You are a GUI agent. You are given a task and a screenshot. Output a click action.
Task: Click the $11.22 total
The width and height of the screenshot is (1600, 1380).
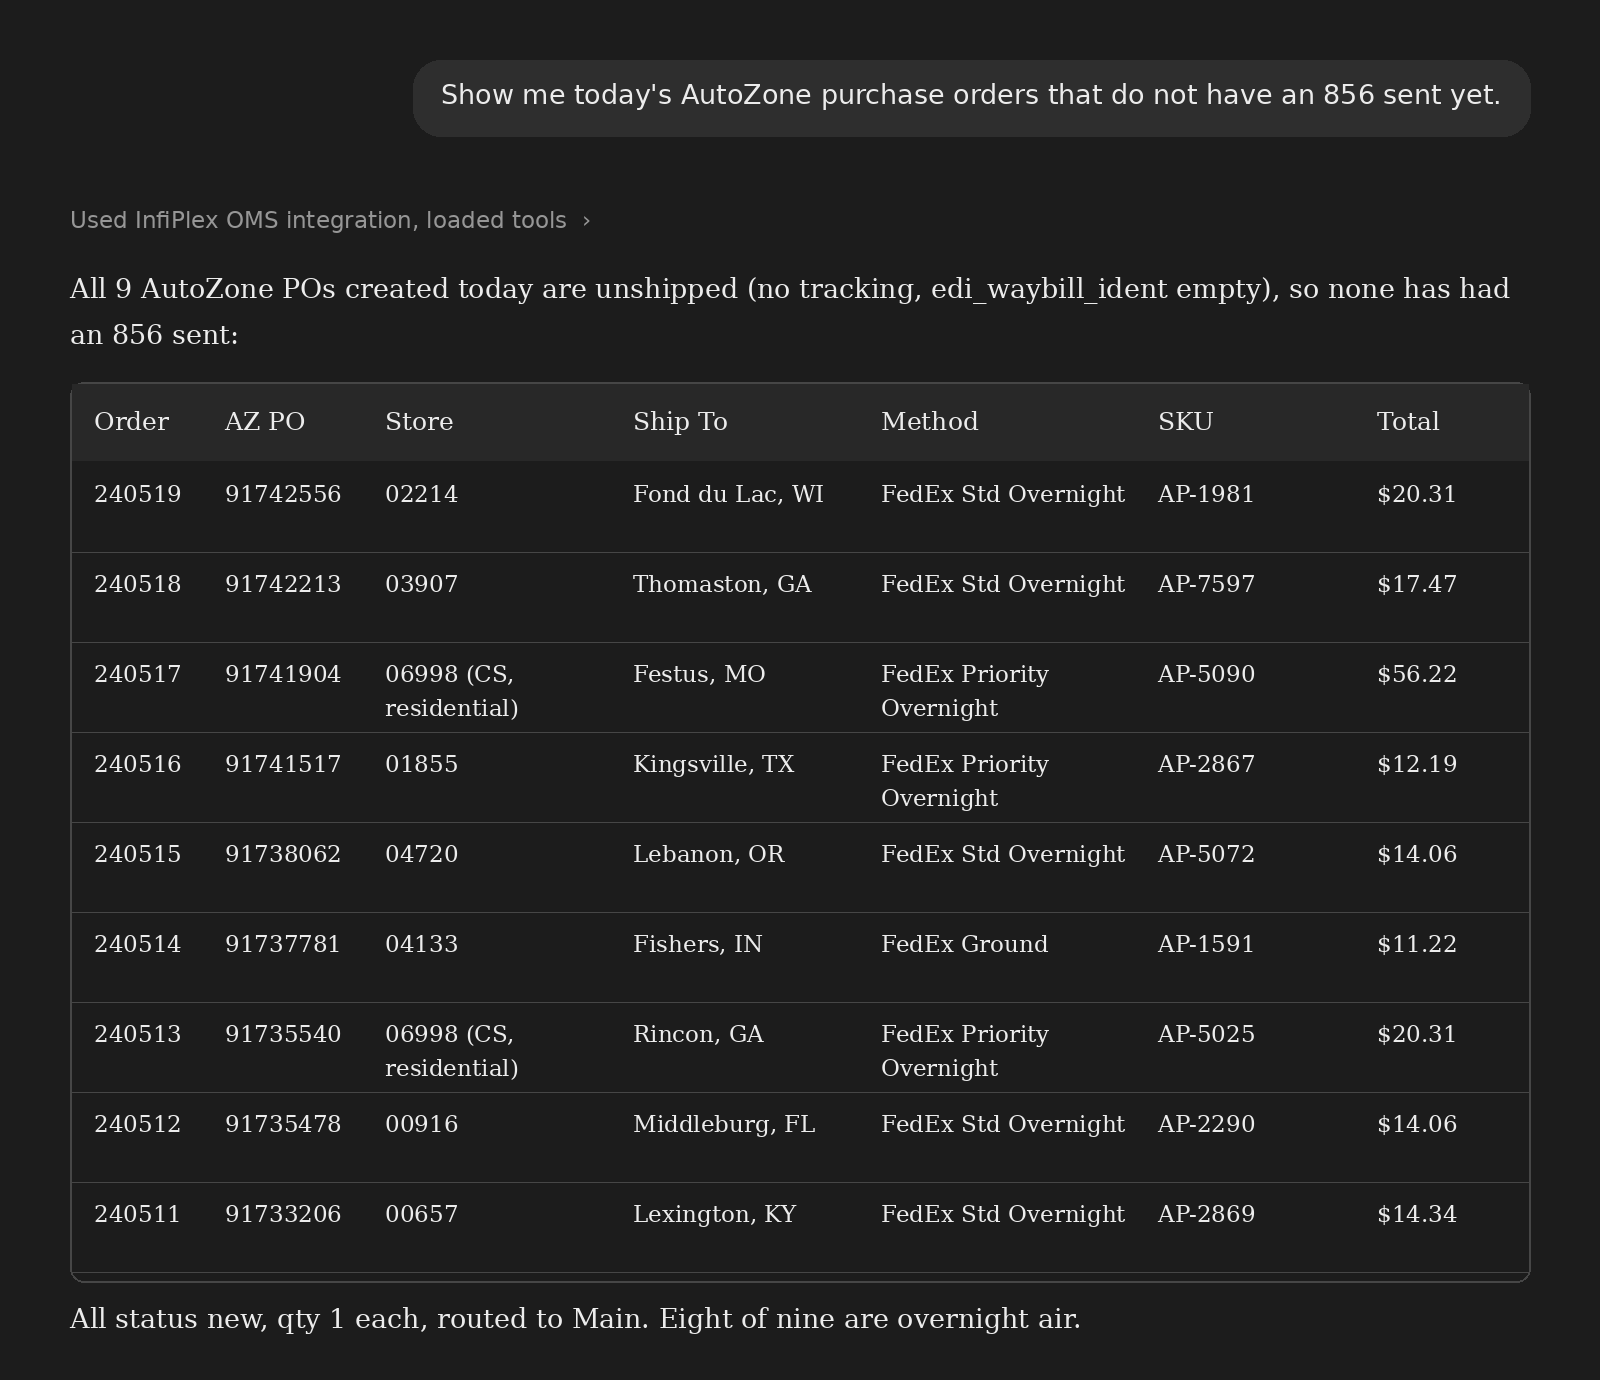(x=1417, y=945)
